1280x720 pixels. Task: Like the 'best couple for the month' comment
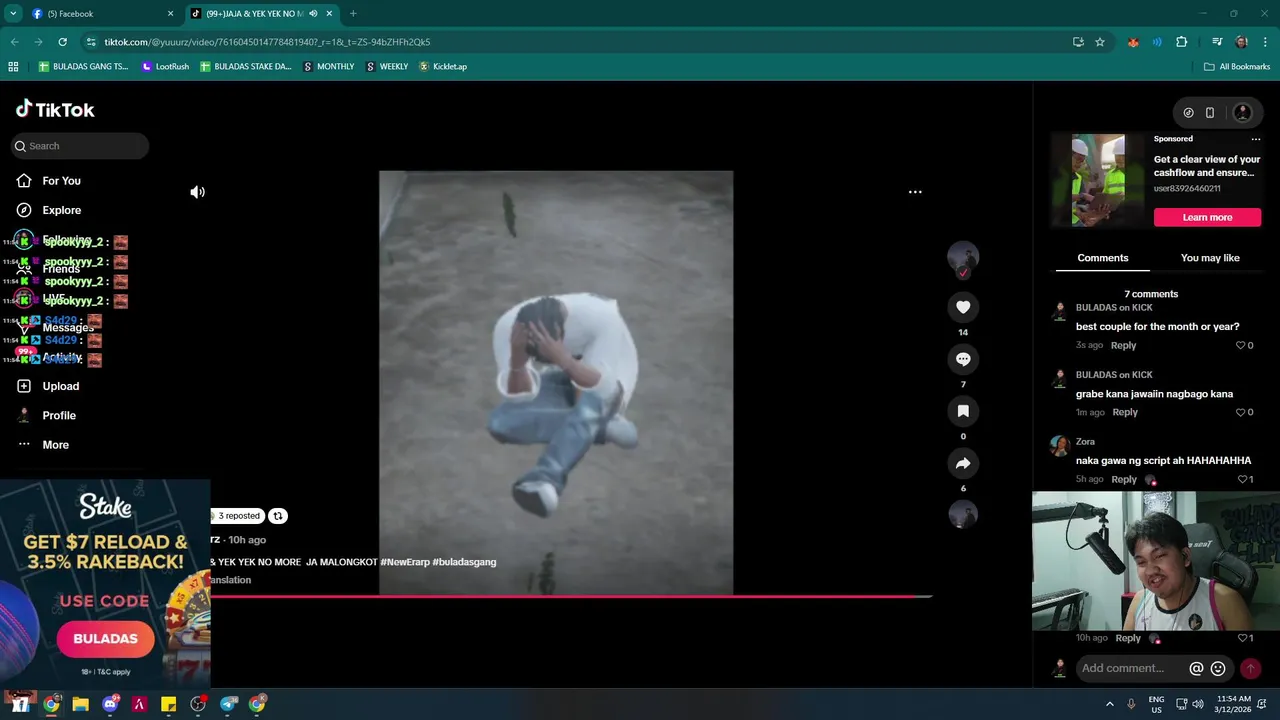(x=1241, y=345)
